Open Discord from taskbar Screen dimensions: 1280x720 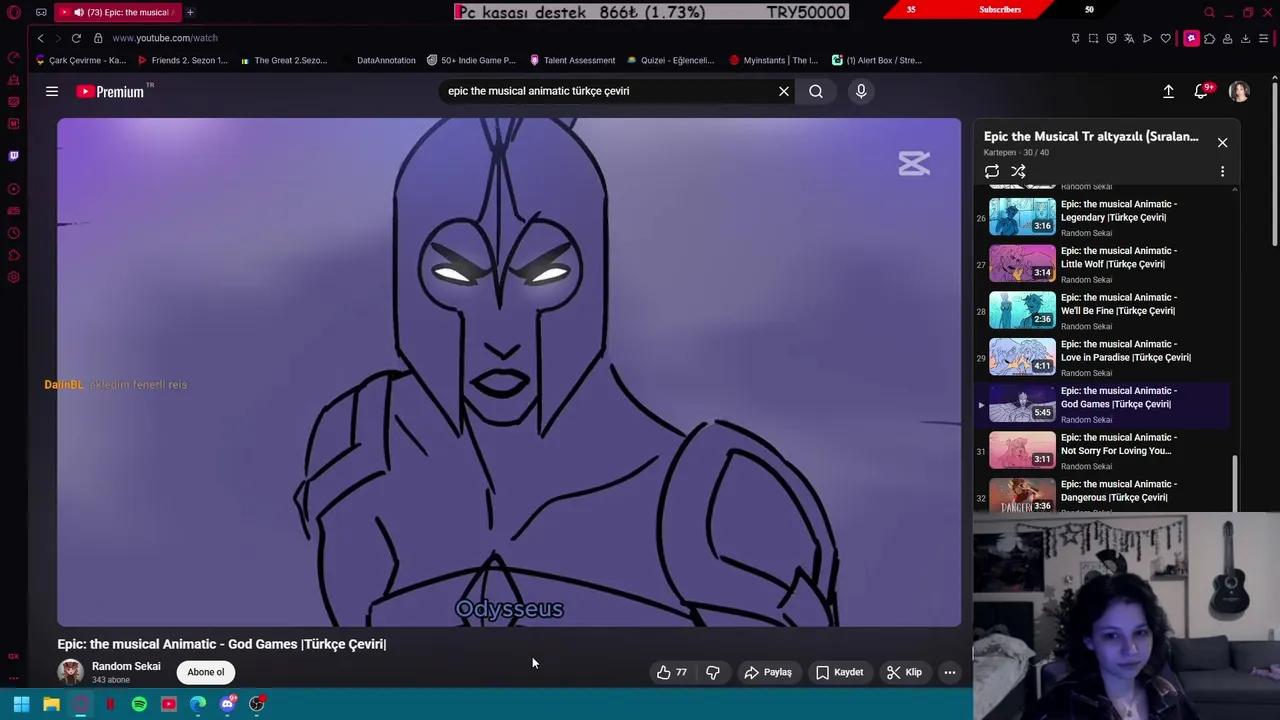[227, 704]
